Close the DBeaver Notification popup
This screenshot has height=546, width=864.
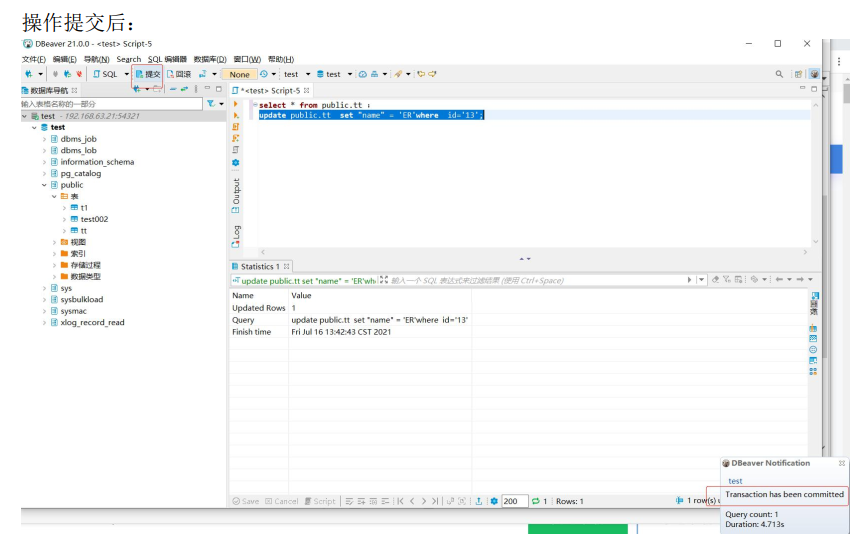click(841, 463)
